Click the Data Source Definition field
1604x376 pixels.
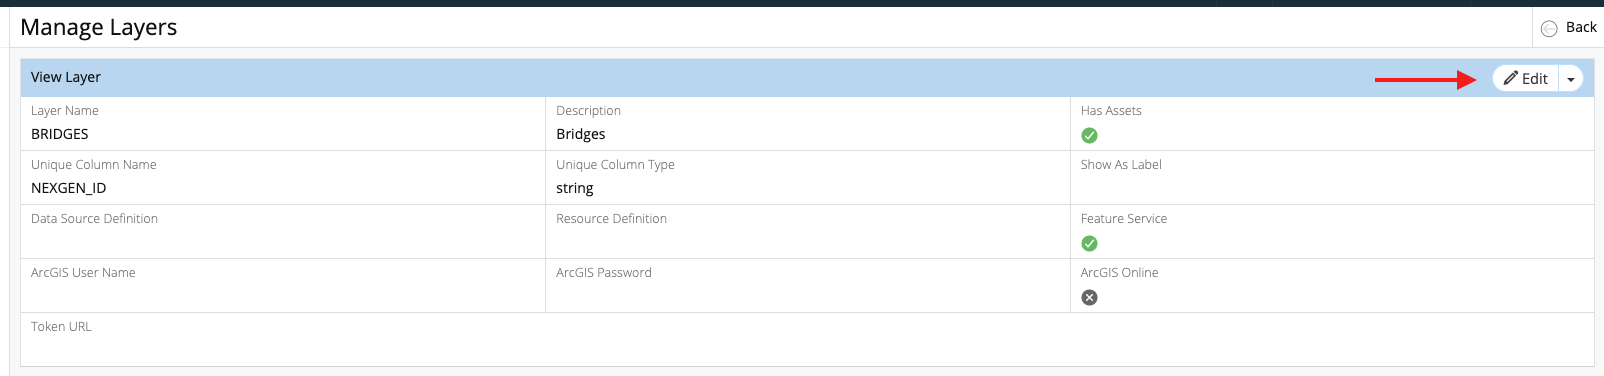[283, 231]
